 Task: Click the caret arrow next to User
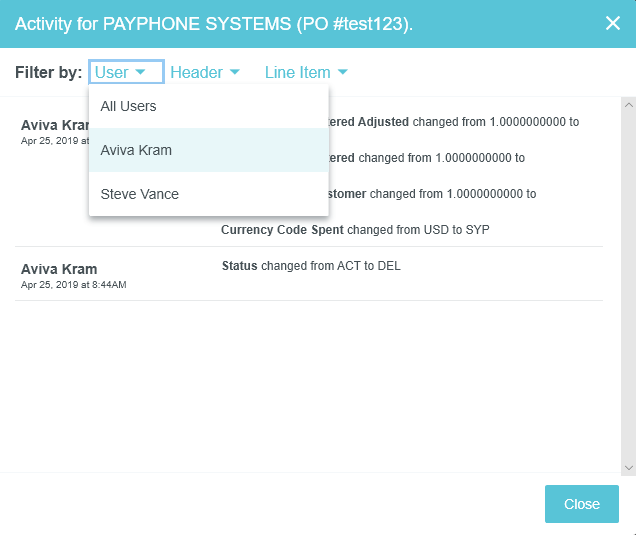click(x=141, y=72)
